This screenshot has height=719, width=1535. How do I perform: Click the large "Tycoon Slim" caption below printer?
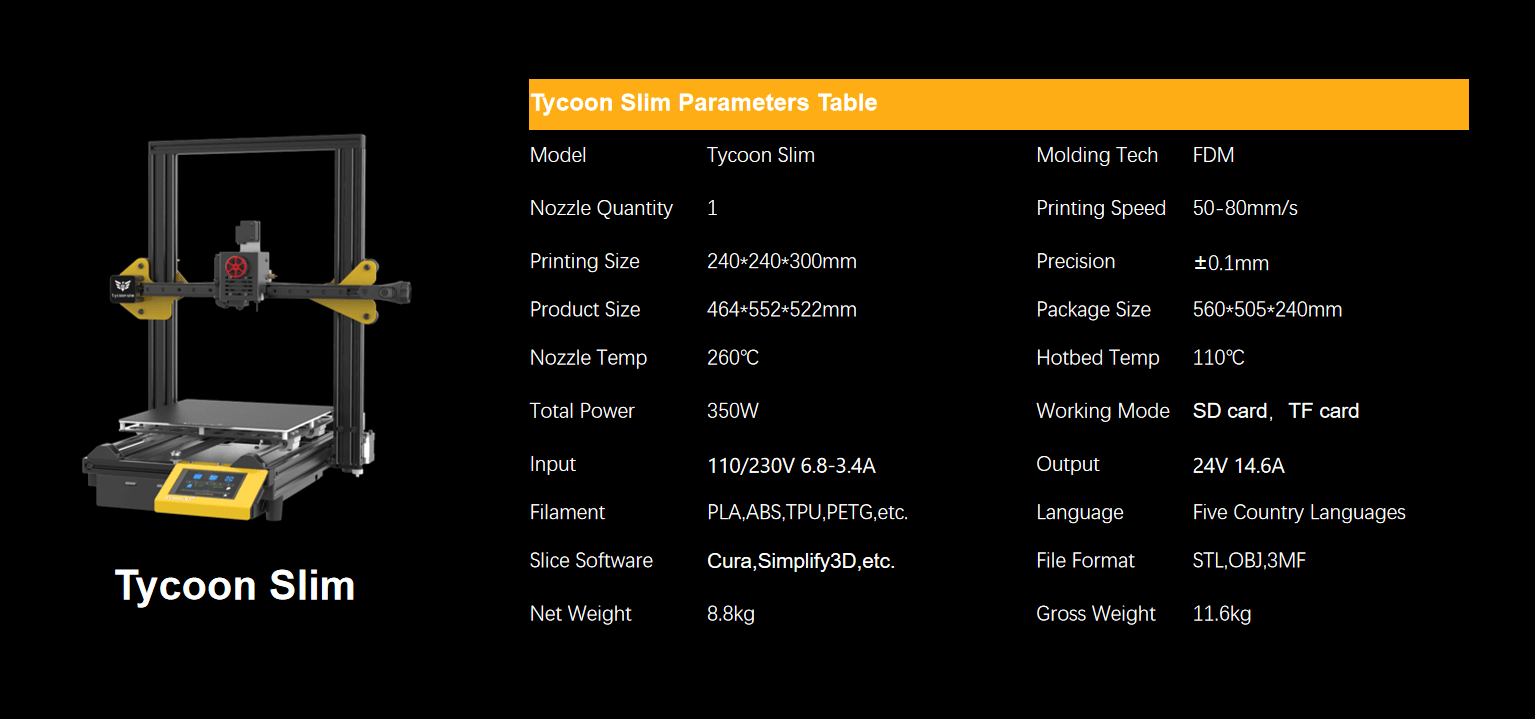pos(235,586)
